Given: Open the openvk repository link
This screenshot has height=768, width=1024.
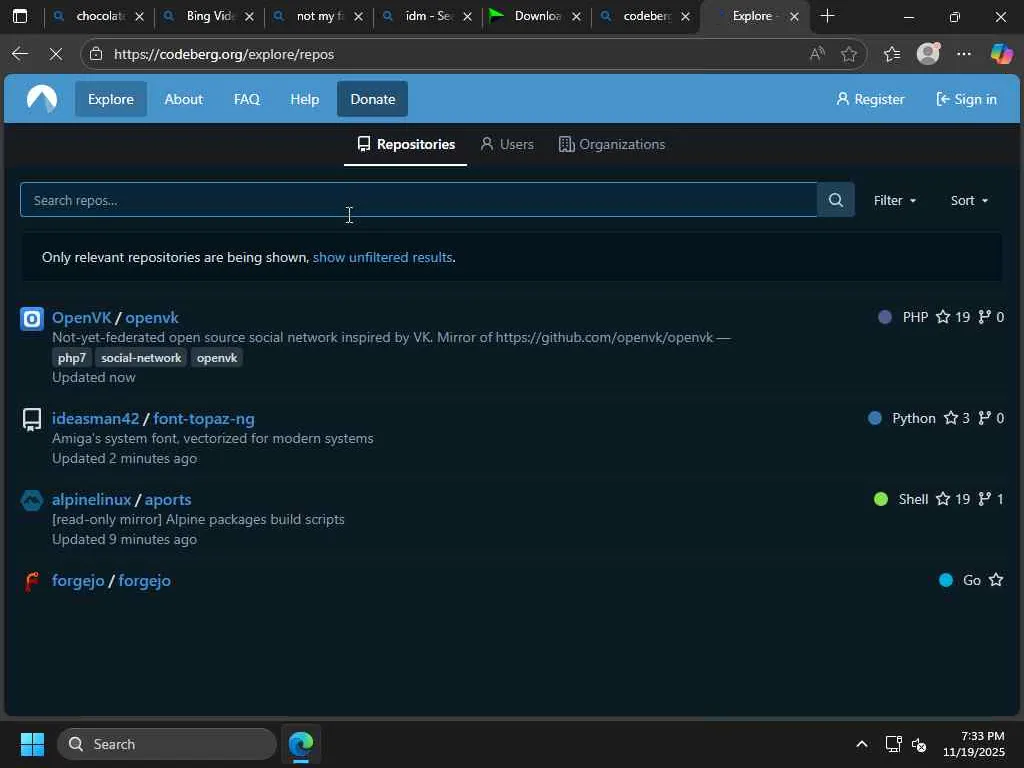Looking at the screenshot, I should point(152,317).
